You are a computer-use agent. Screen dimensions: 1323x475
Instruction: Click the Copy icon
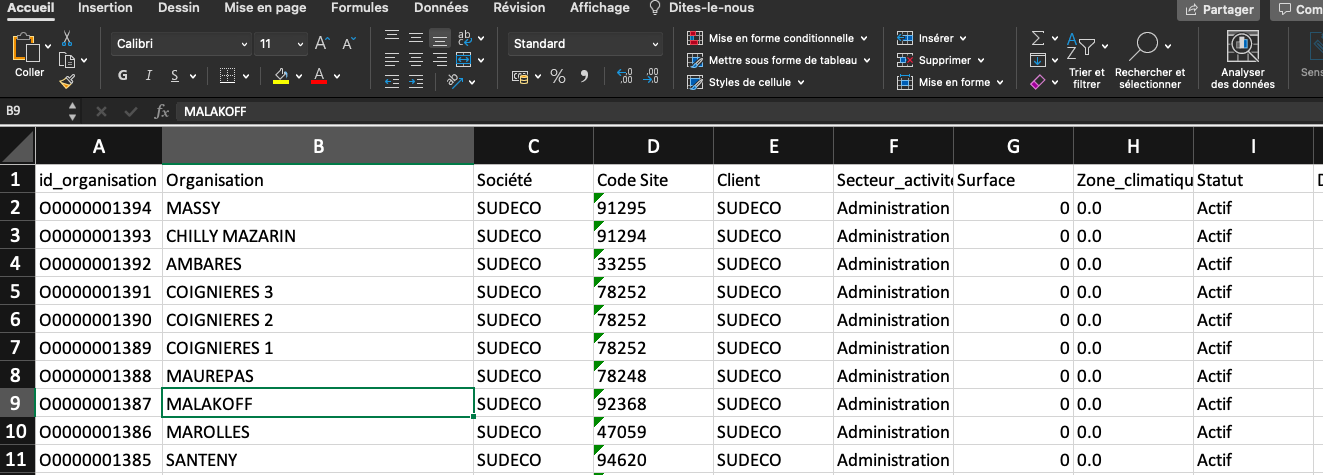67,60
